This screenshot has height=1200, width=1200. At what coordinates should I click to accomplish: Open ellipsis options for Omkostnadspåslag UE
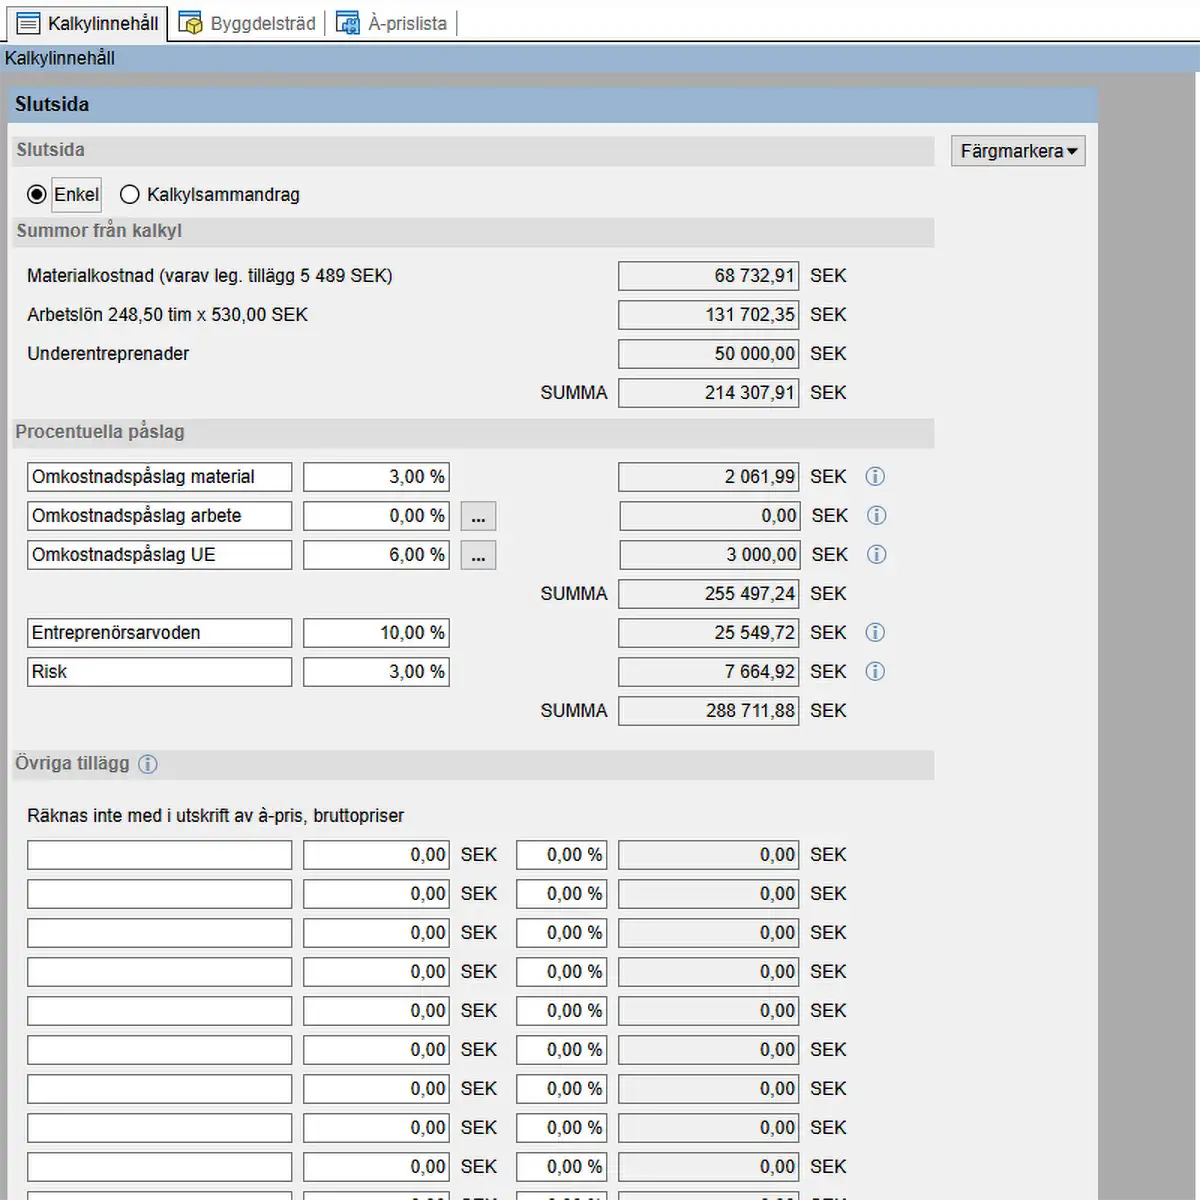[478, 555]
